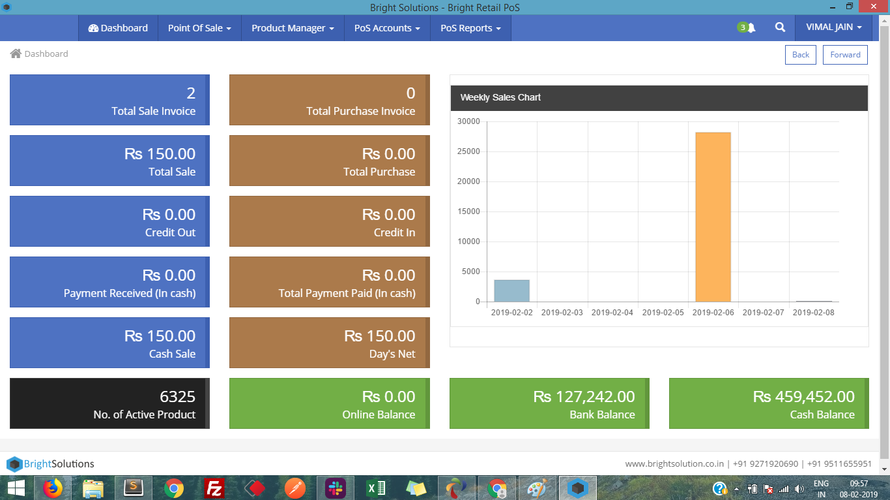
Task: Open the Dashboard menu item
Action: tap(118, 28)
